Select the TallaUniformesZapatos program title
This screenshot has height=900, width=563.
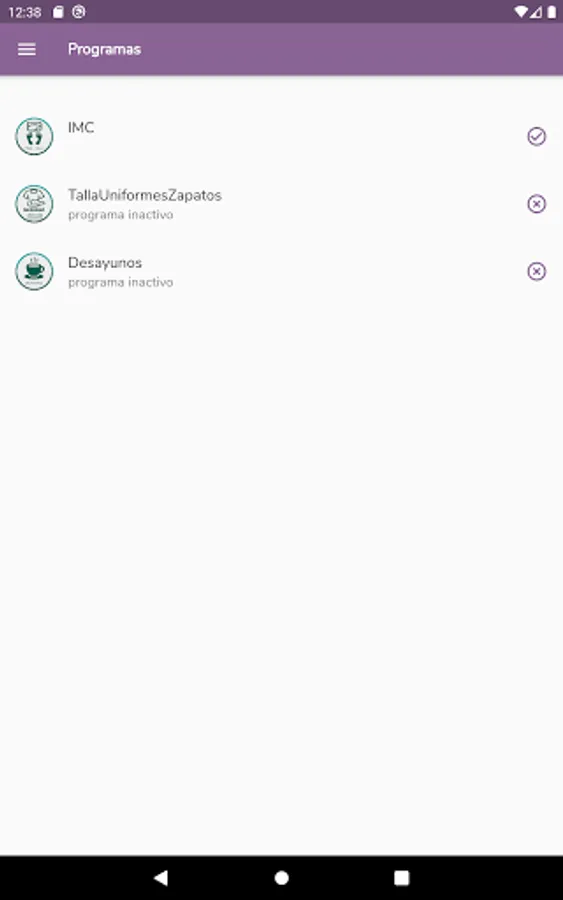point(145,195)
